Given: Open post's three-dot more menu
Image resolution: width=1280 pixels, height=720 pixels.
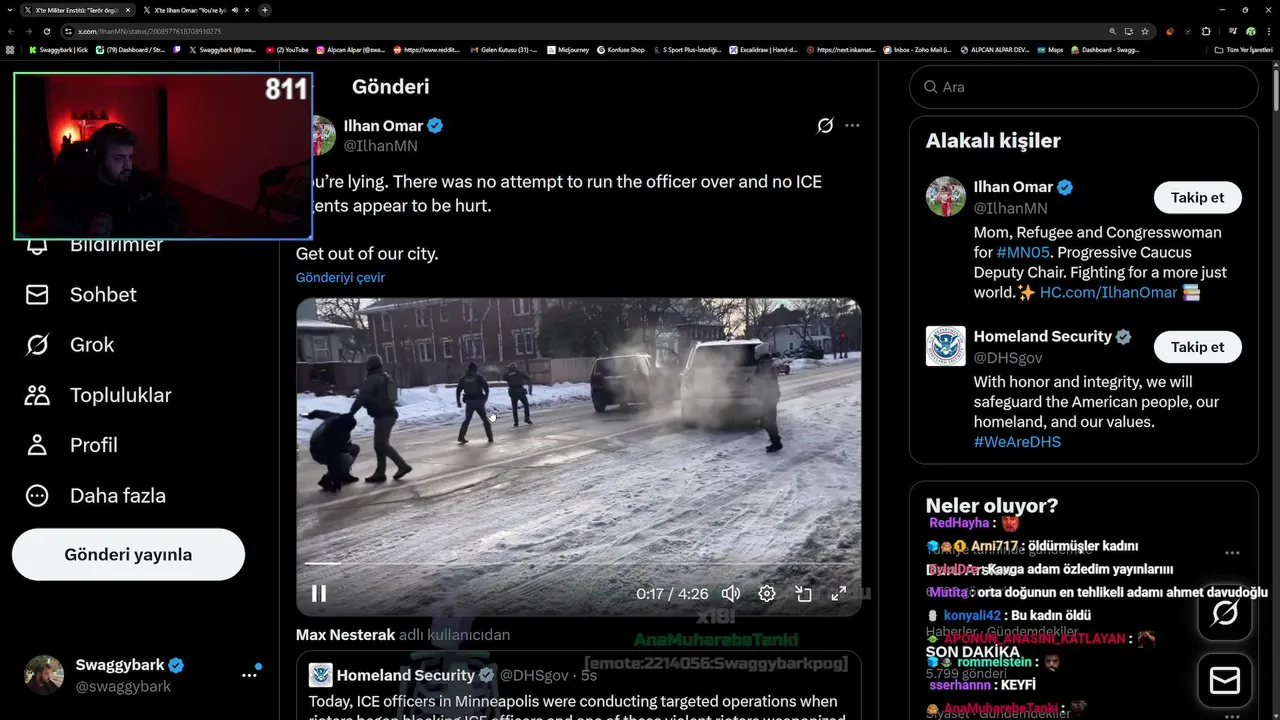Looking at the screenshot, I should pos(852,126).
